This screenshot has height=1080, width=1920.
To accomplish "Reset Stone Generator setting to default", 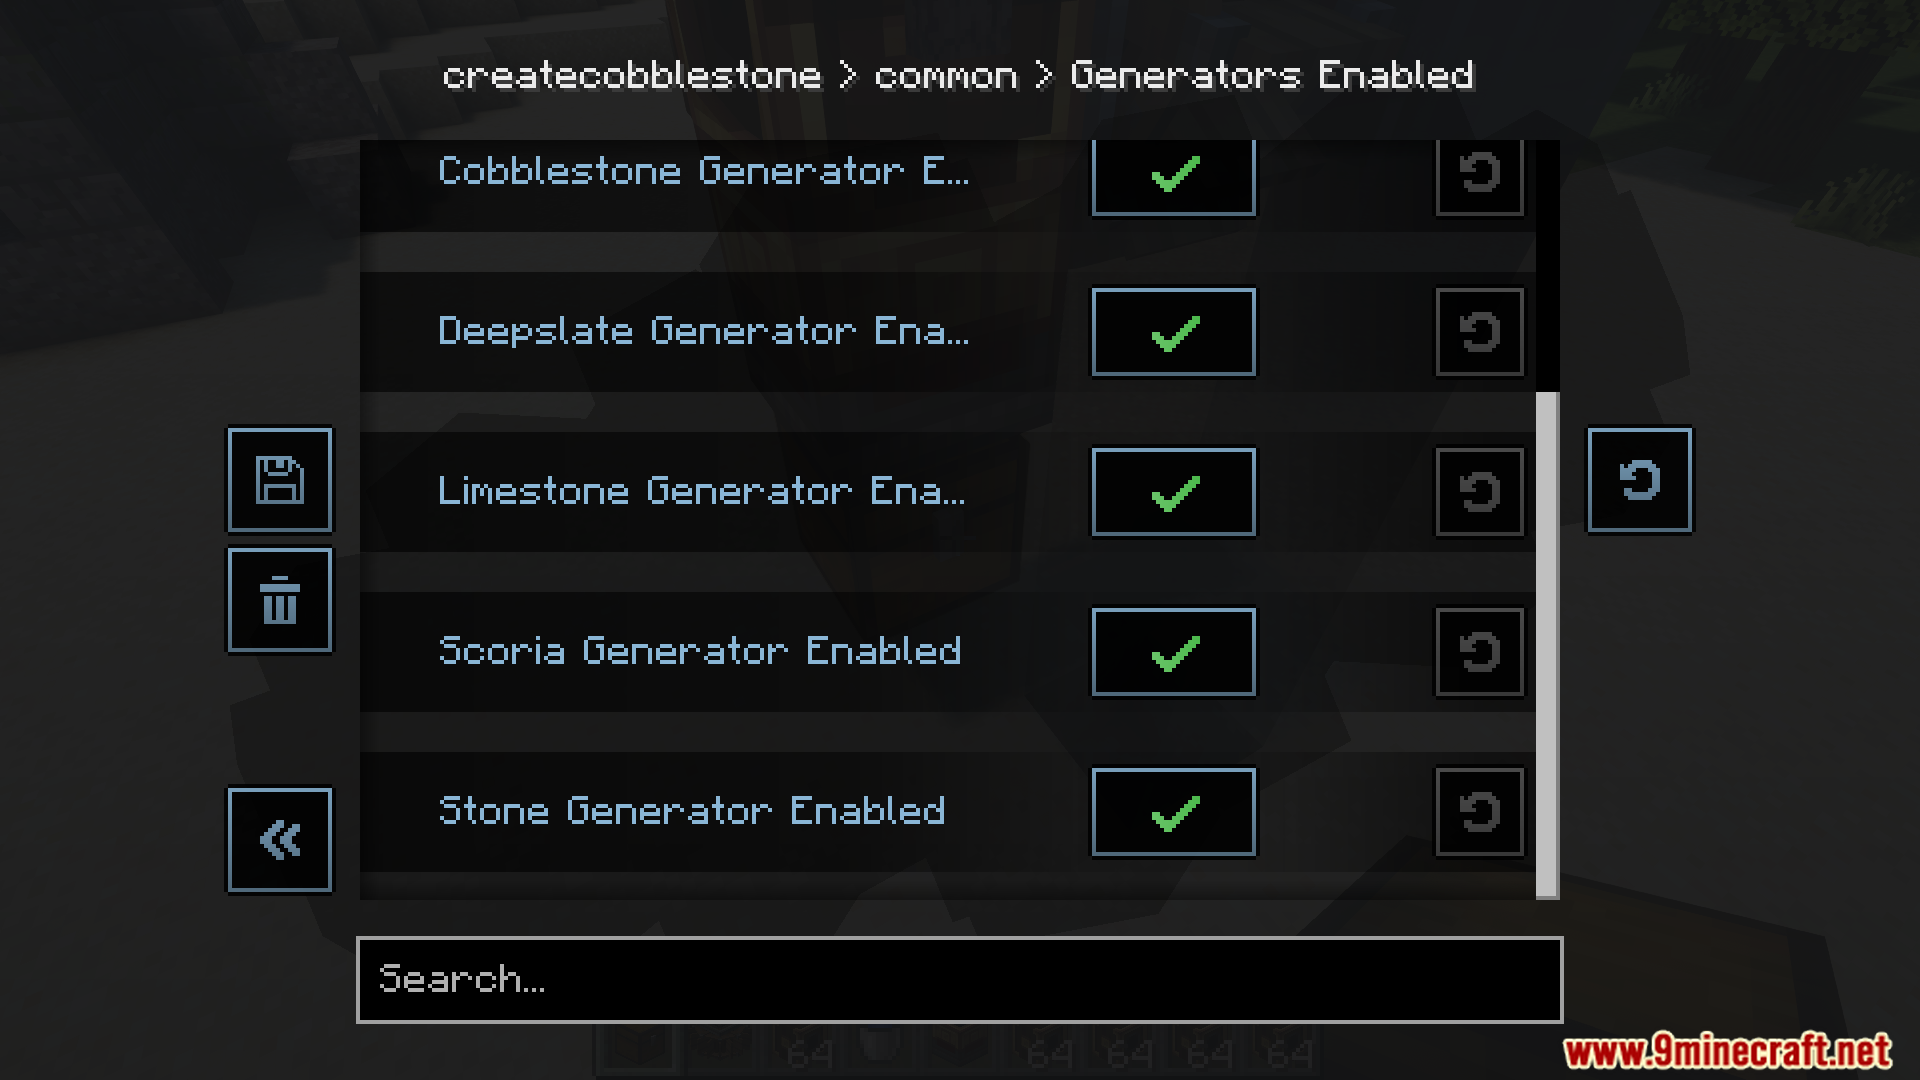I will click(x=1480, y=812).
